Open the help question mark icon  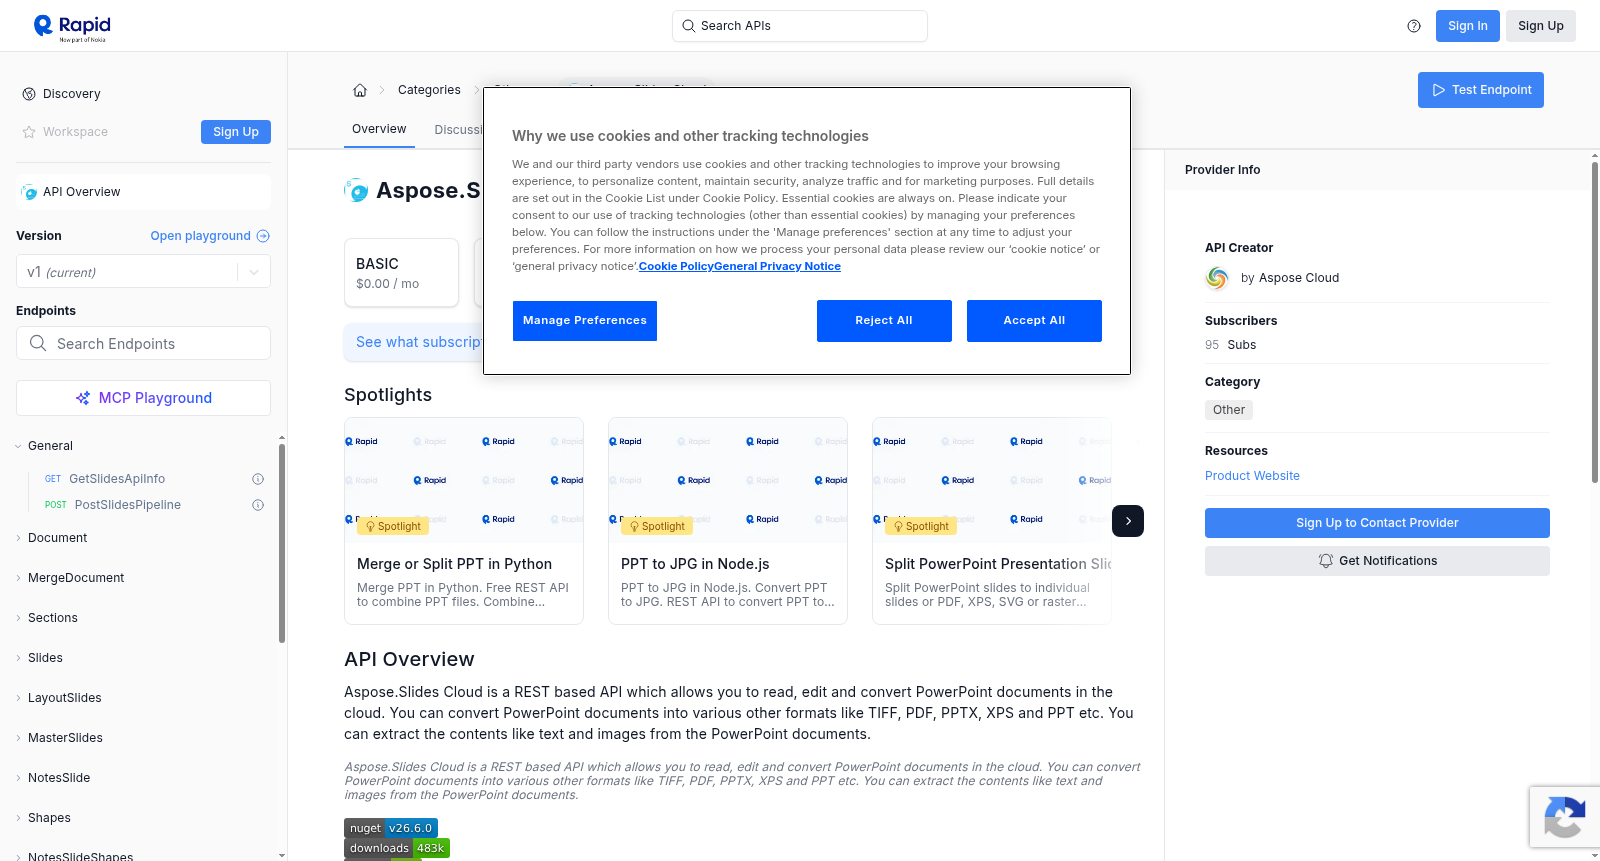click(1414, 26)
